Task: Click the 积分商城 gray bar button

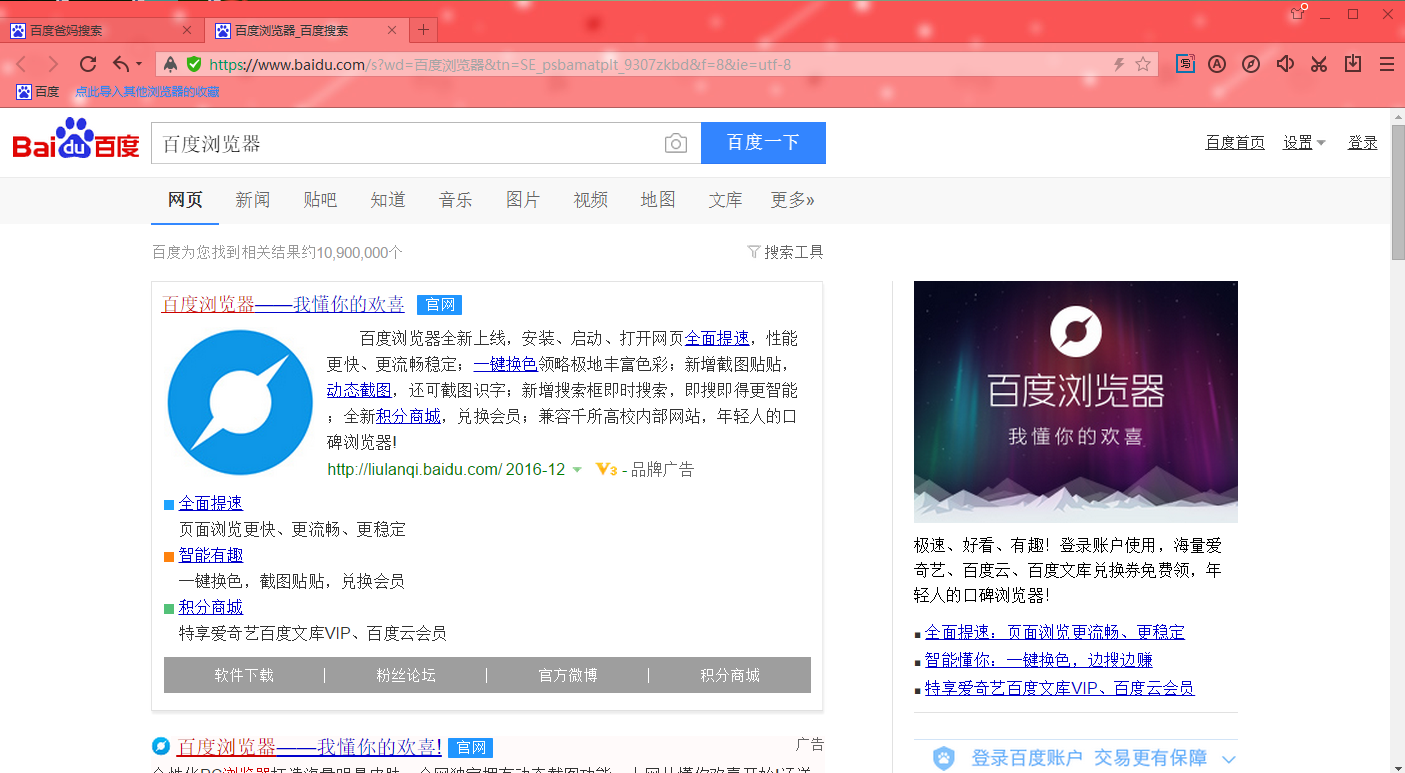Action: [730, 675]
